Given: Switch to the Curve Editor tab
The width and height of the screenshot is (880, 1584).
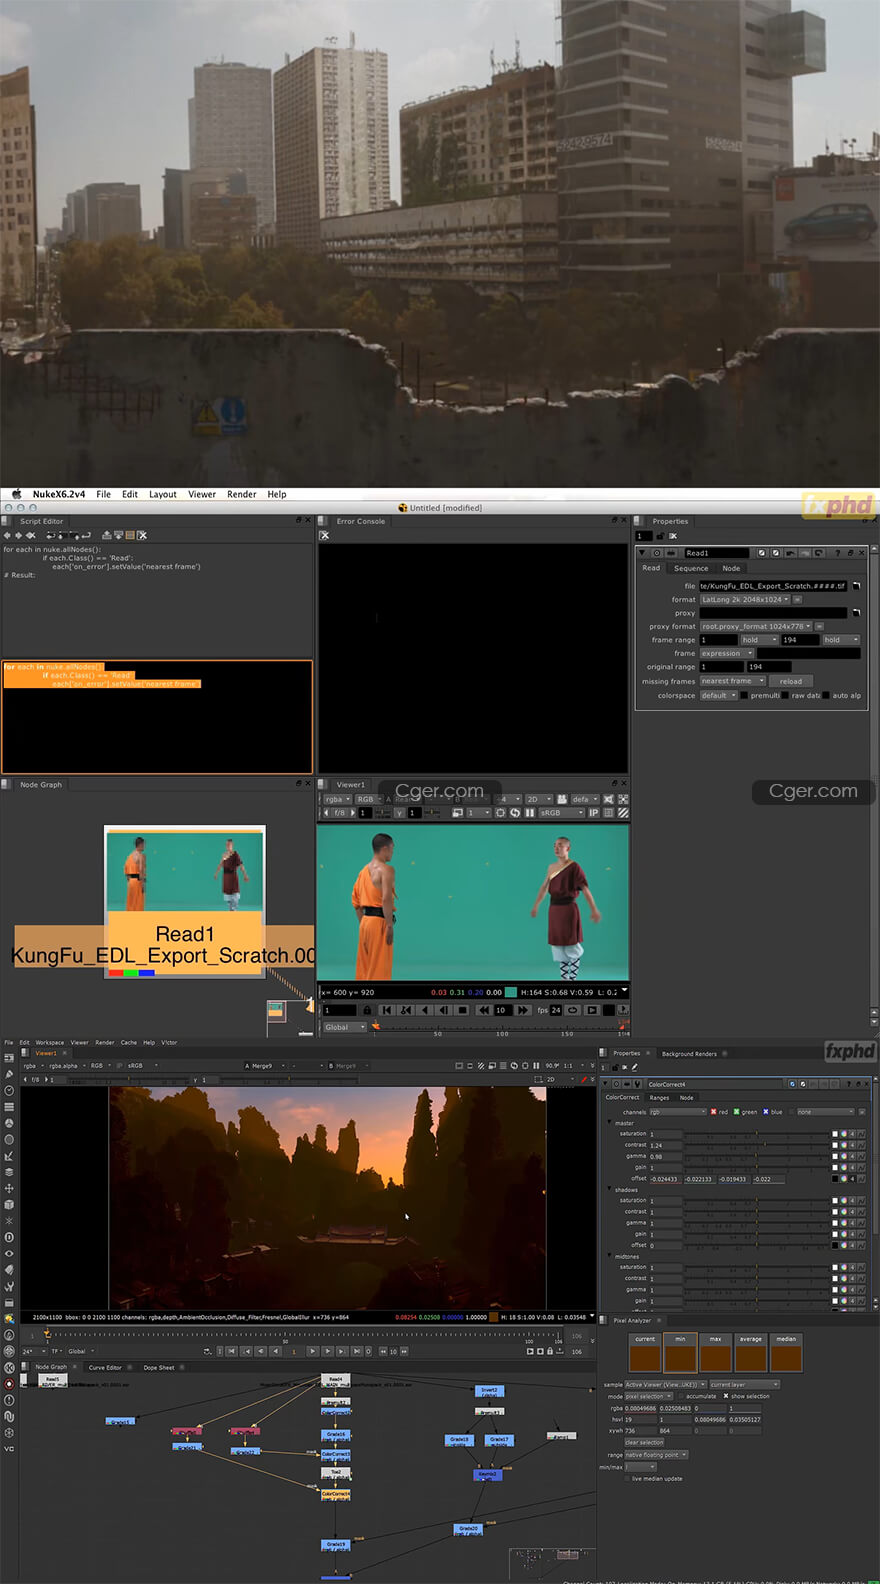Looking at the screenshot, I should [105, 1367].
